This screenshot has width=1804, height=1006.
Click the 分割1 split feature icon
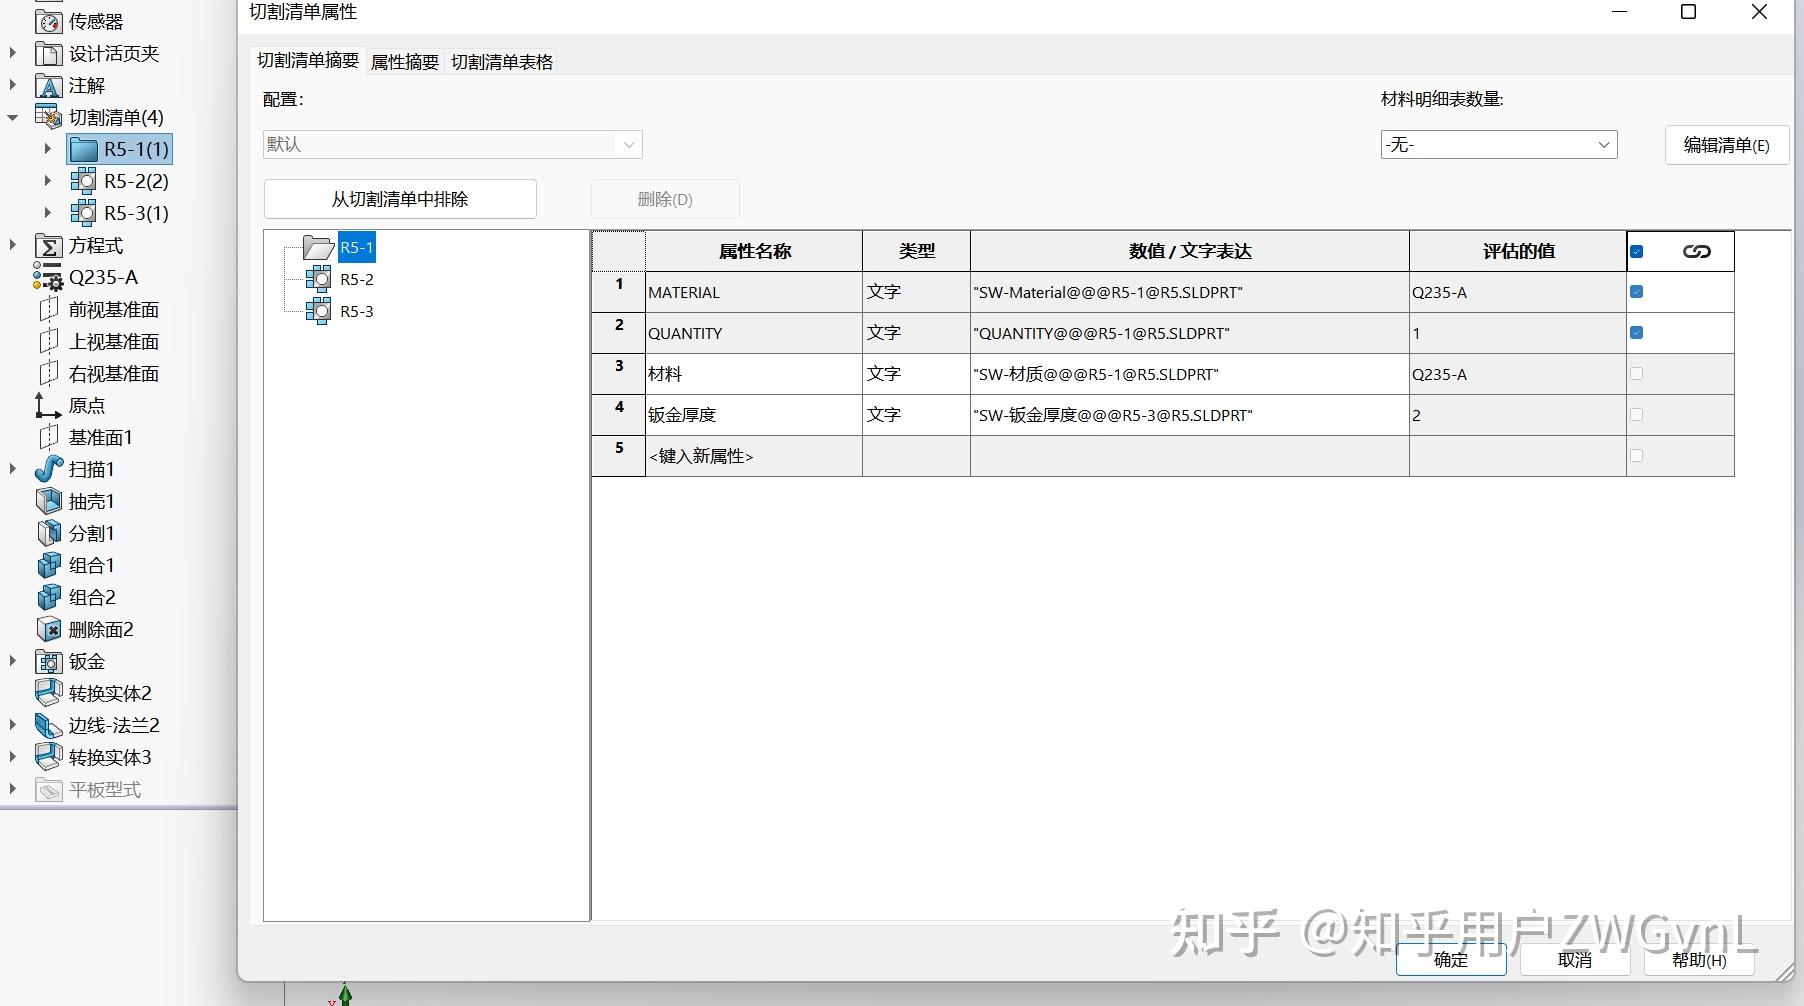coord(48,533)
